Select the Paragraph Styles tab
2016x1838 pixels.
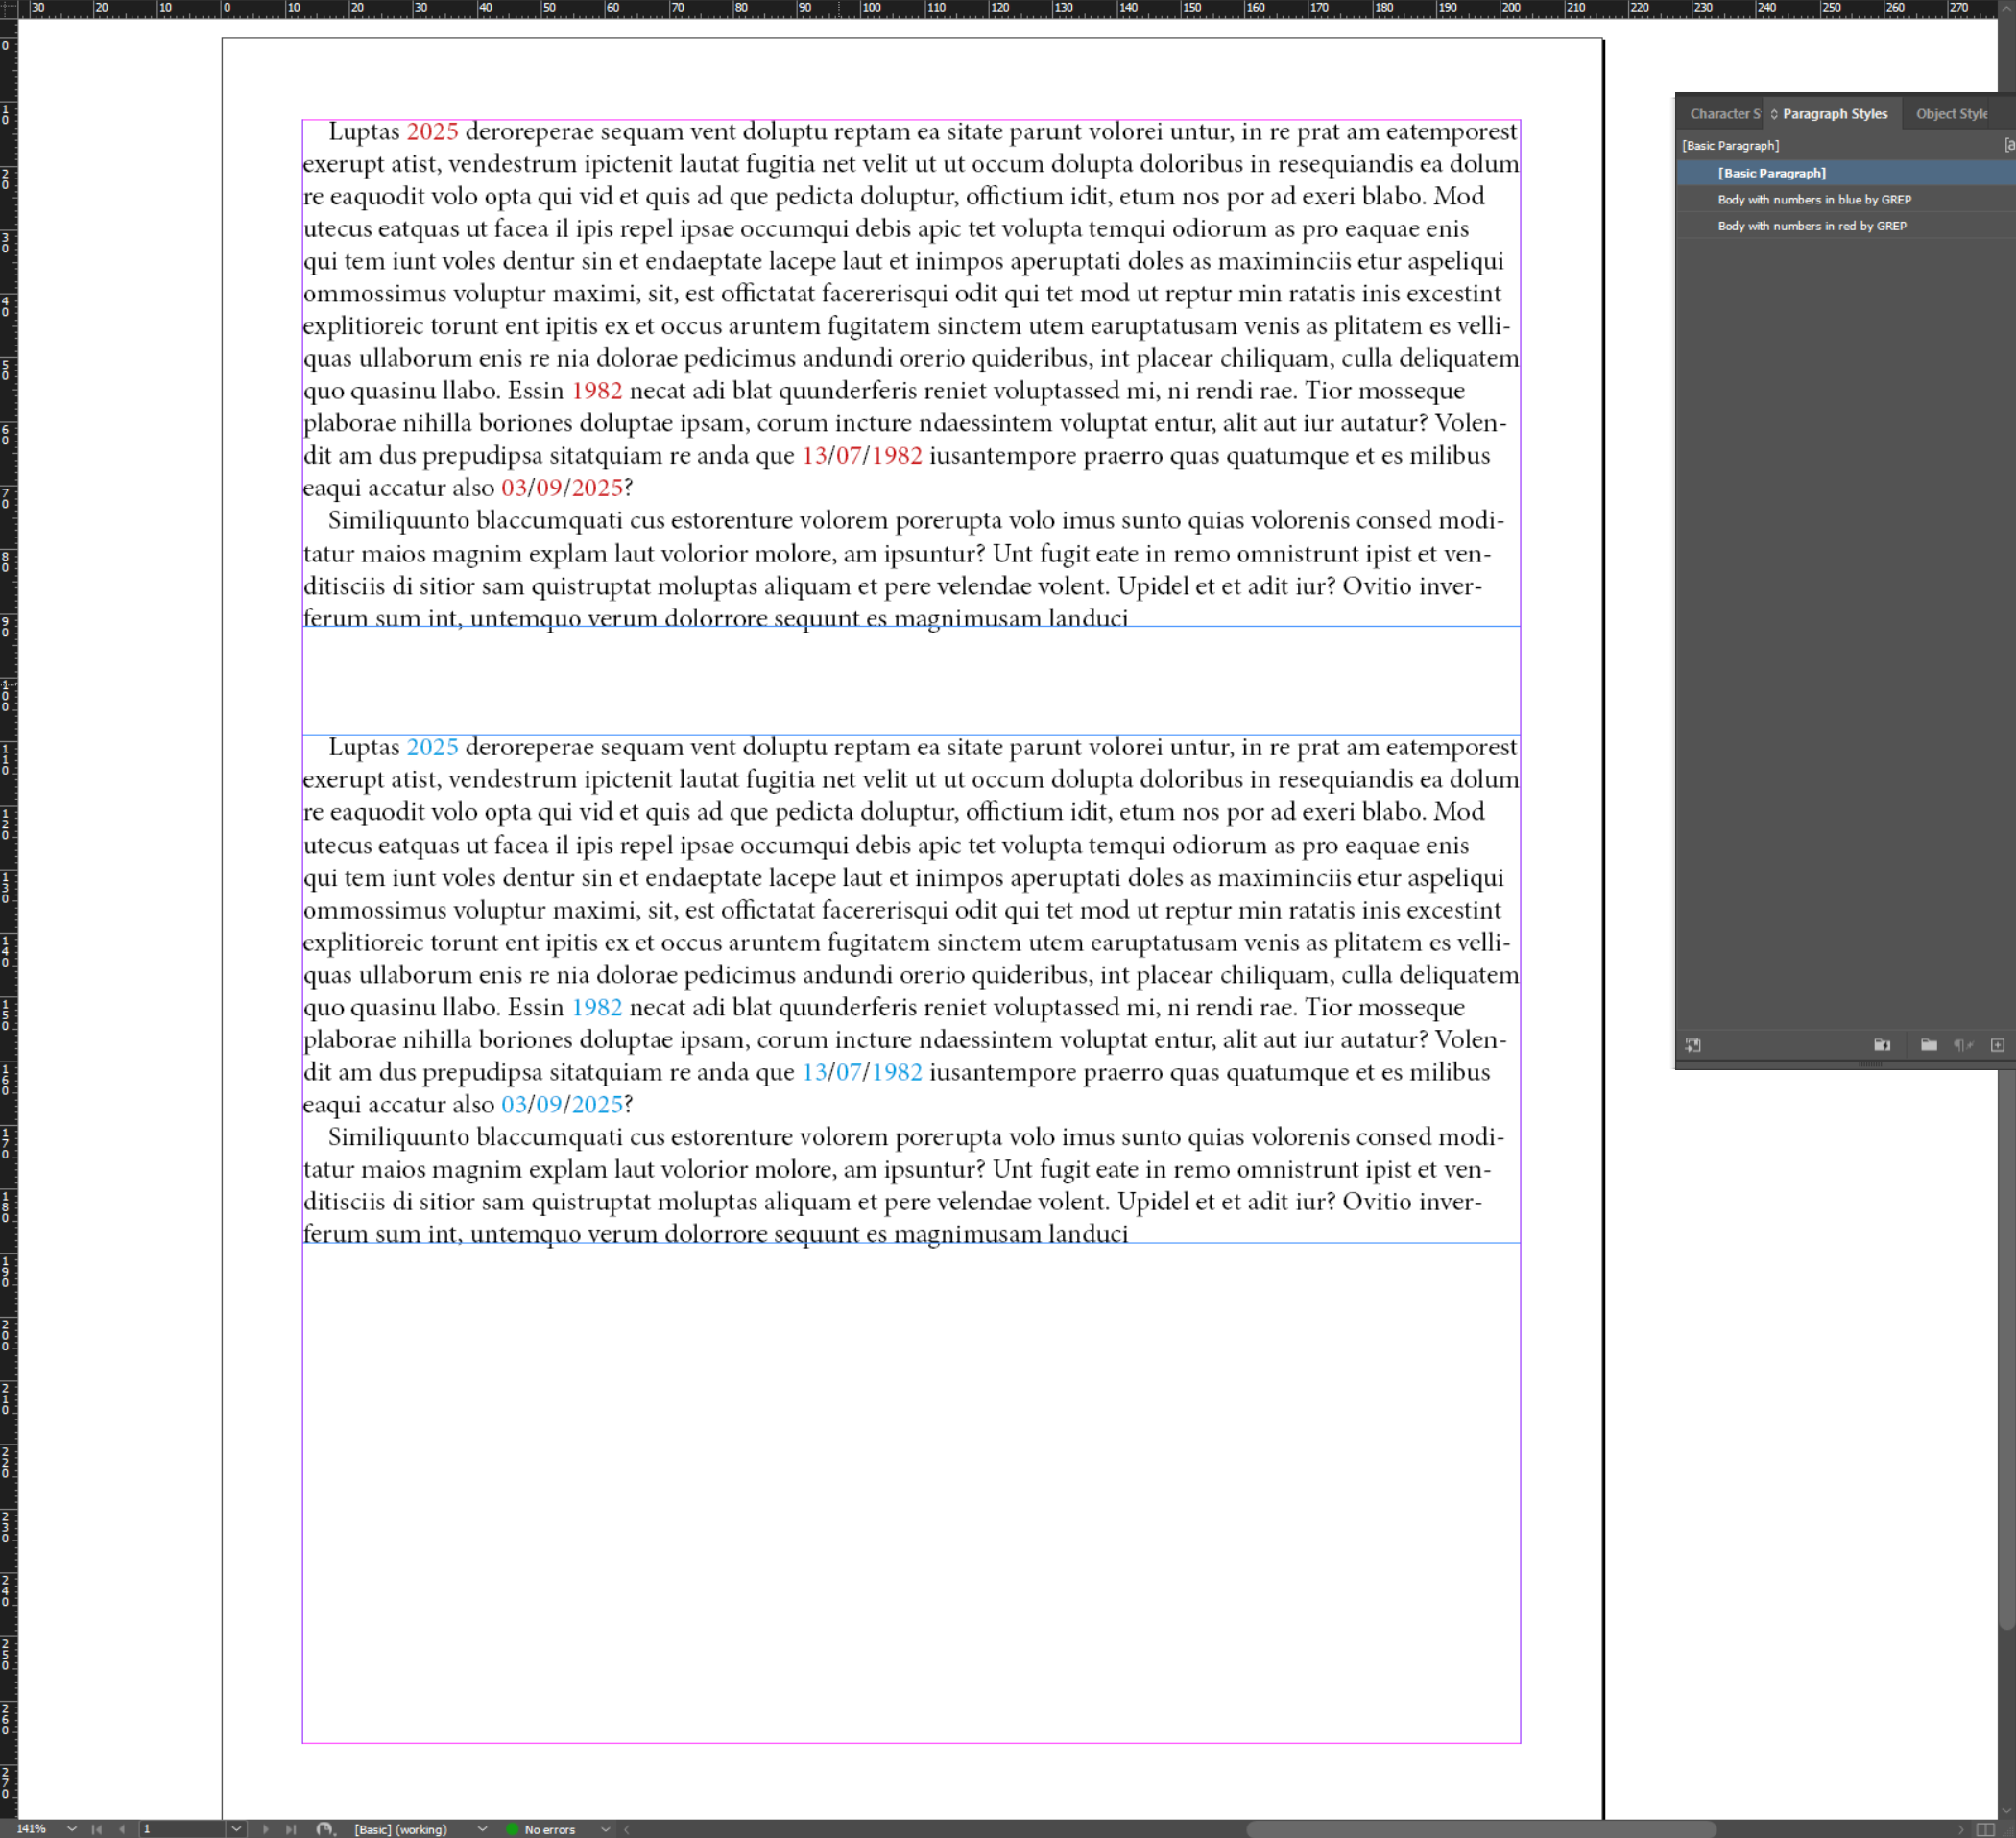(x=1834, y=114)
